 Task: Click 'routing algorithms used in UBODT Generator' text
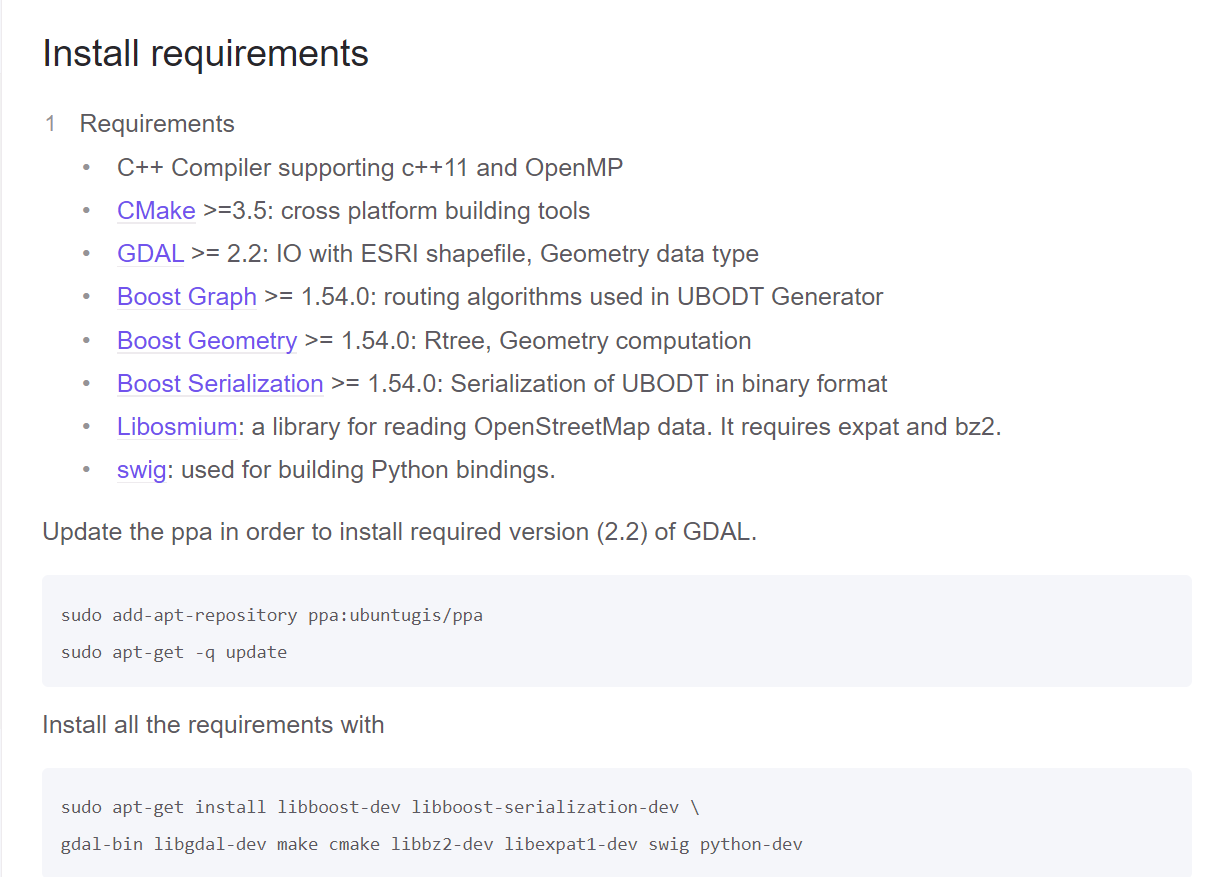point(633,297)
